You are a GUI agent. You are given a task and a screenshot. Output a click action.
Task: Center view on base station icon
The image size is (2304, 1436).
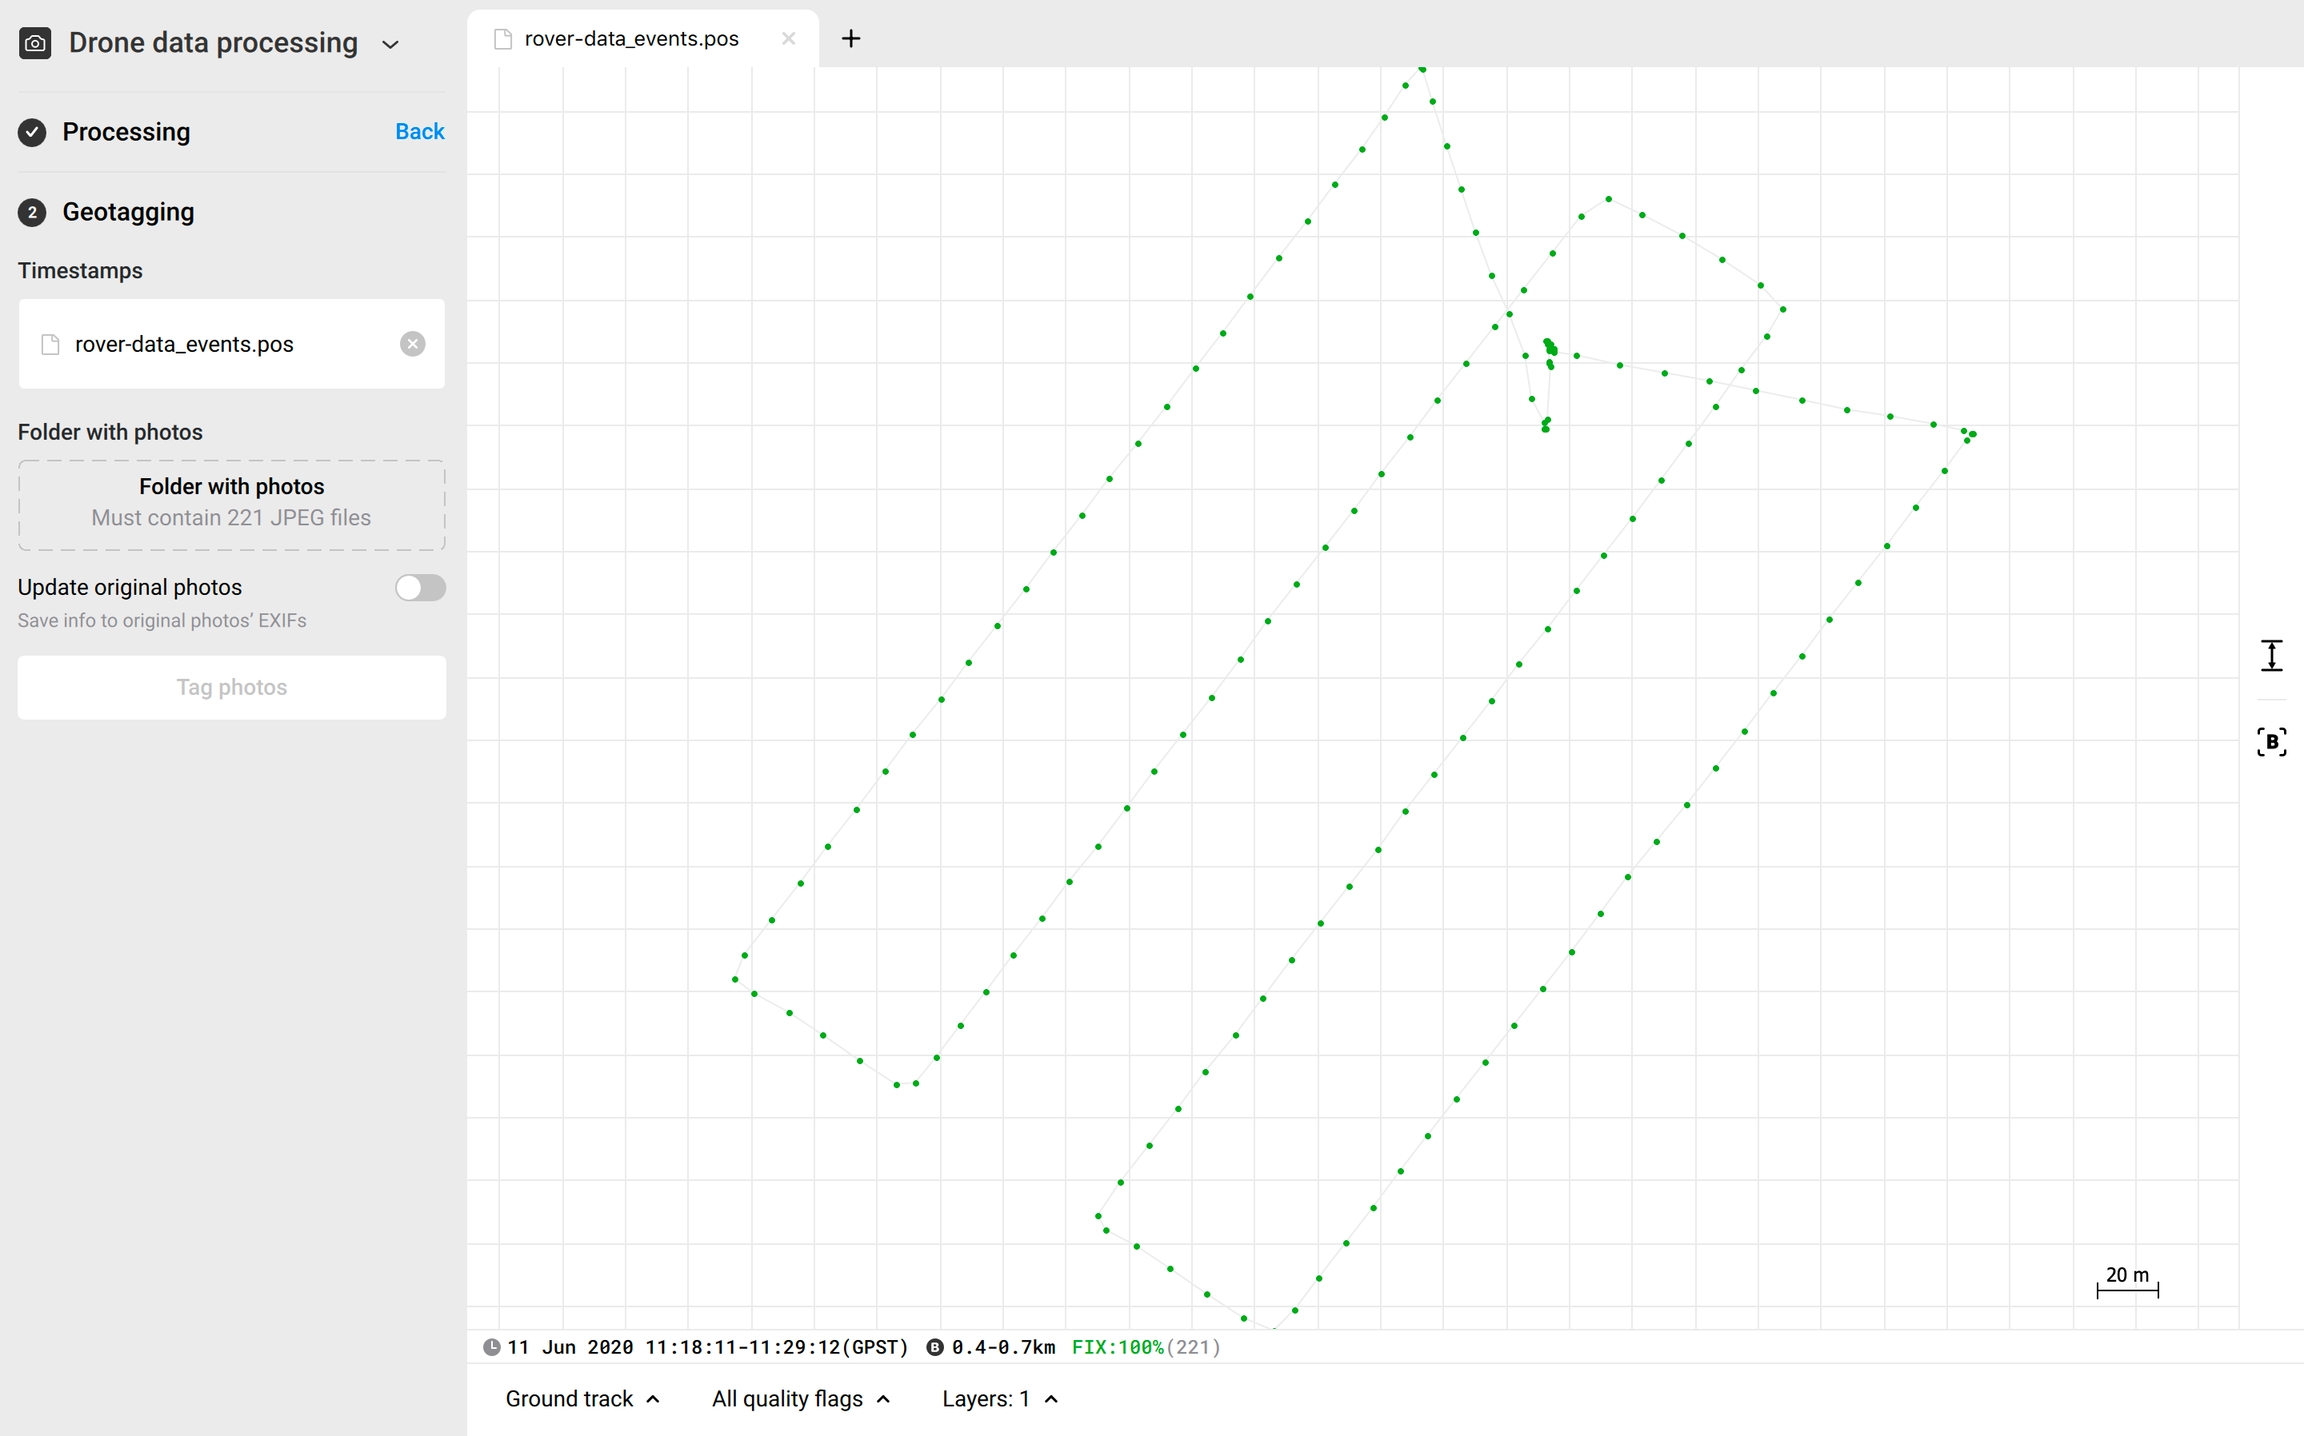coord(2271,742)
